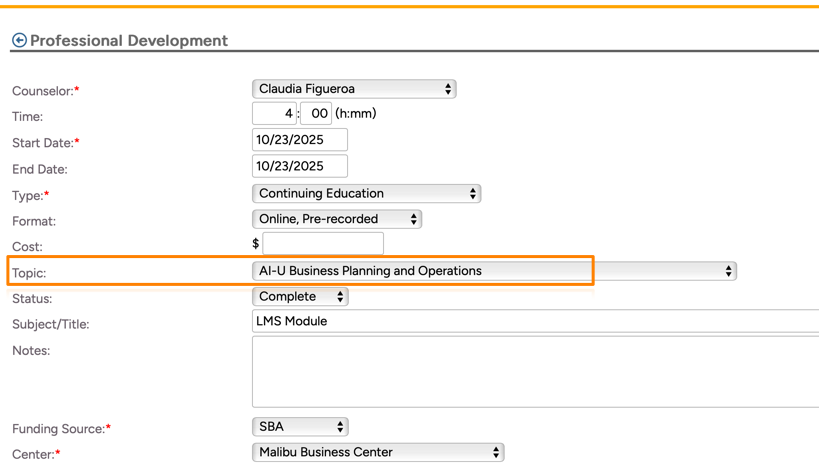This screenshot has height=475, width=819.
Task: Open the Topic dropdown
Action: 494,271
